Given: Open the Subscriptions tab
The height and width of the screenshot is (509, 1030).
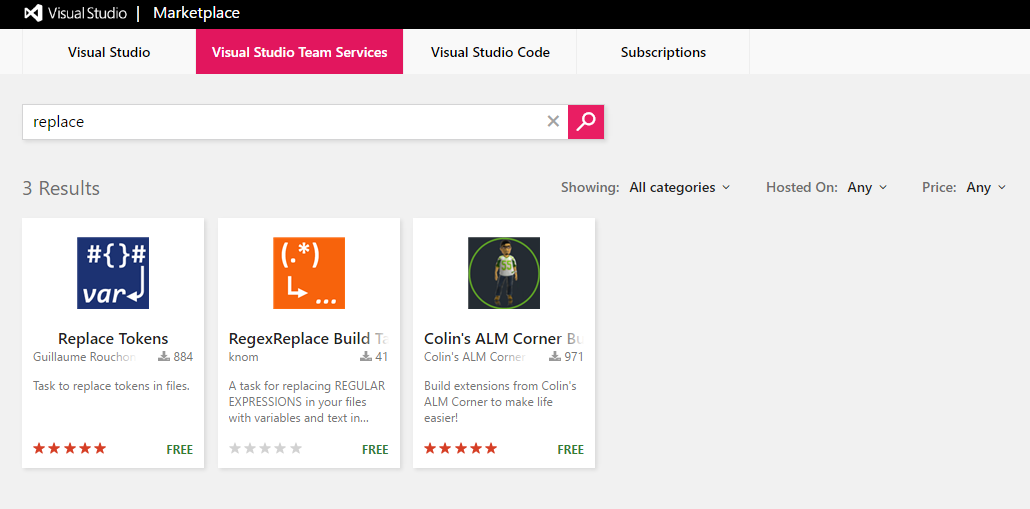Looking at the screenshot, I should [663, 52].
